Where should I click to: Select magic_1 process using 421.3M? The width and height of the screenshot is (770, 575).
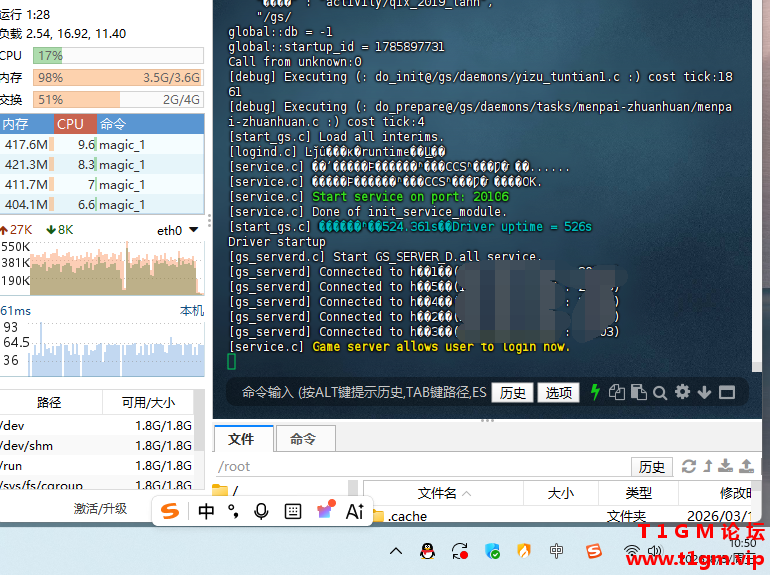(102, 164)
